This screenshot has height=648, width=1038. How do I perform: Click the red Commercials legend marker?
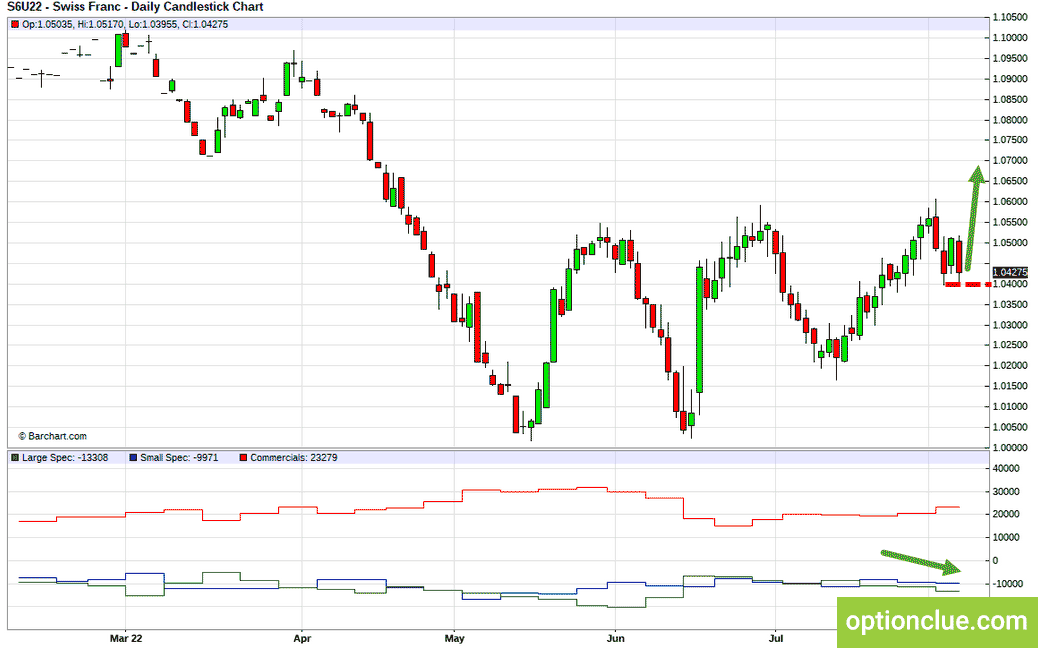[244, 457]
